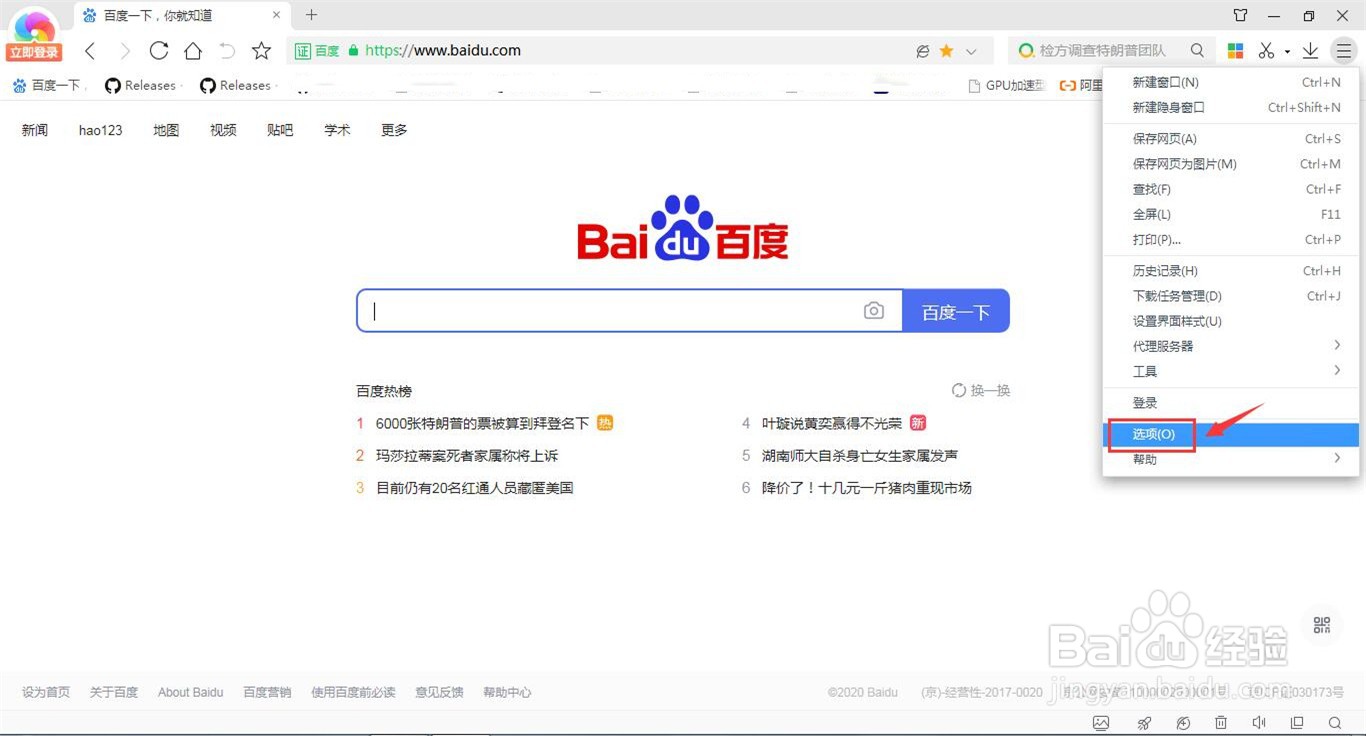Open the 学术 link

(x=337, y=130)
